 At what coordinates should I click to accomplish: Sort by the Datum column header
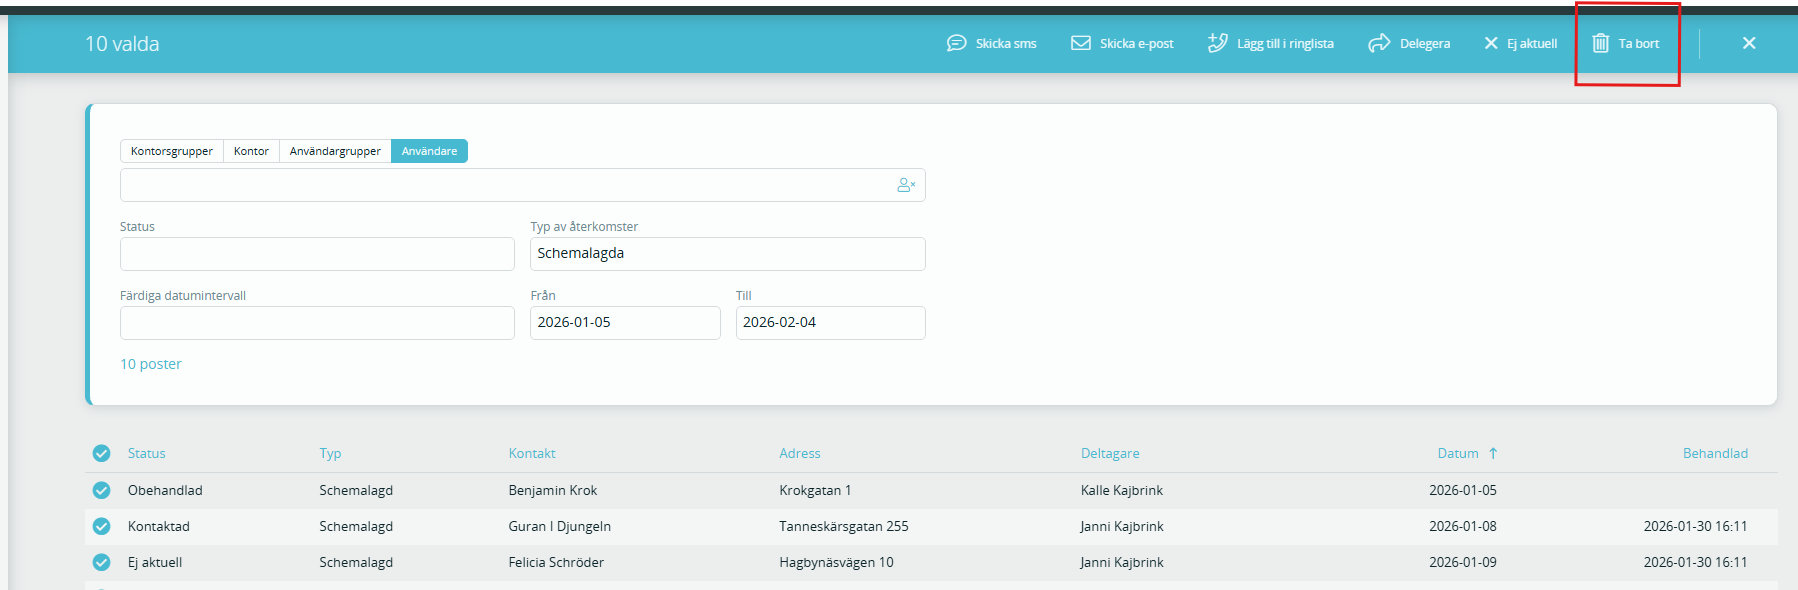[x=1458, y=453]
